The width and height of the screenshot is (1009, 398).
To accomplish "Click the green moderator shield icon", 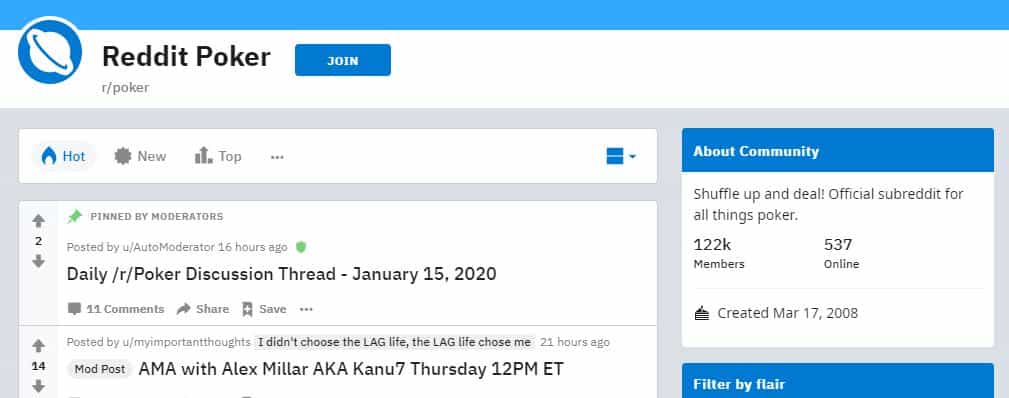I will coord(301,247).
